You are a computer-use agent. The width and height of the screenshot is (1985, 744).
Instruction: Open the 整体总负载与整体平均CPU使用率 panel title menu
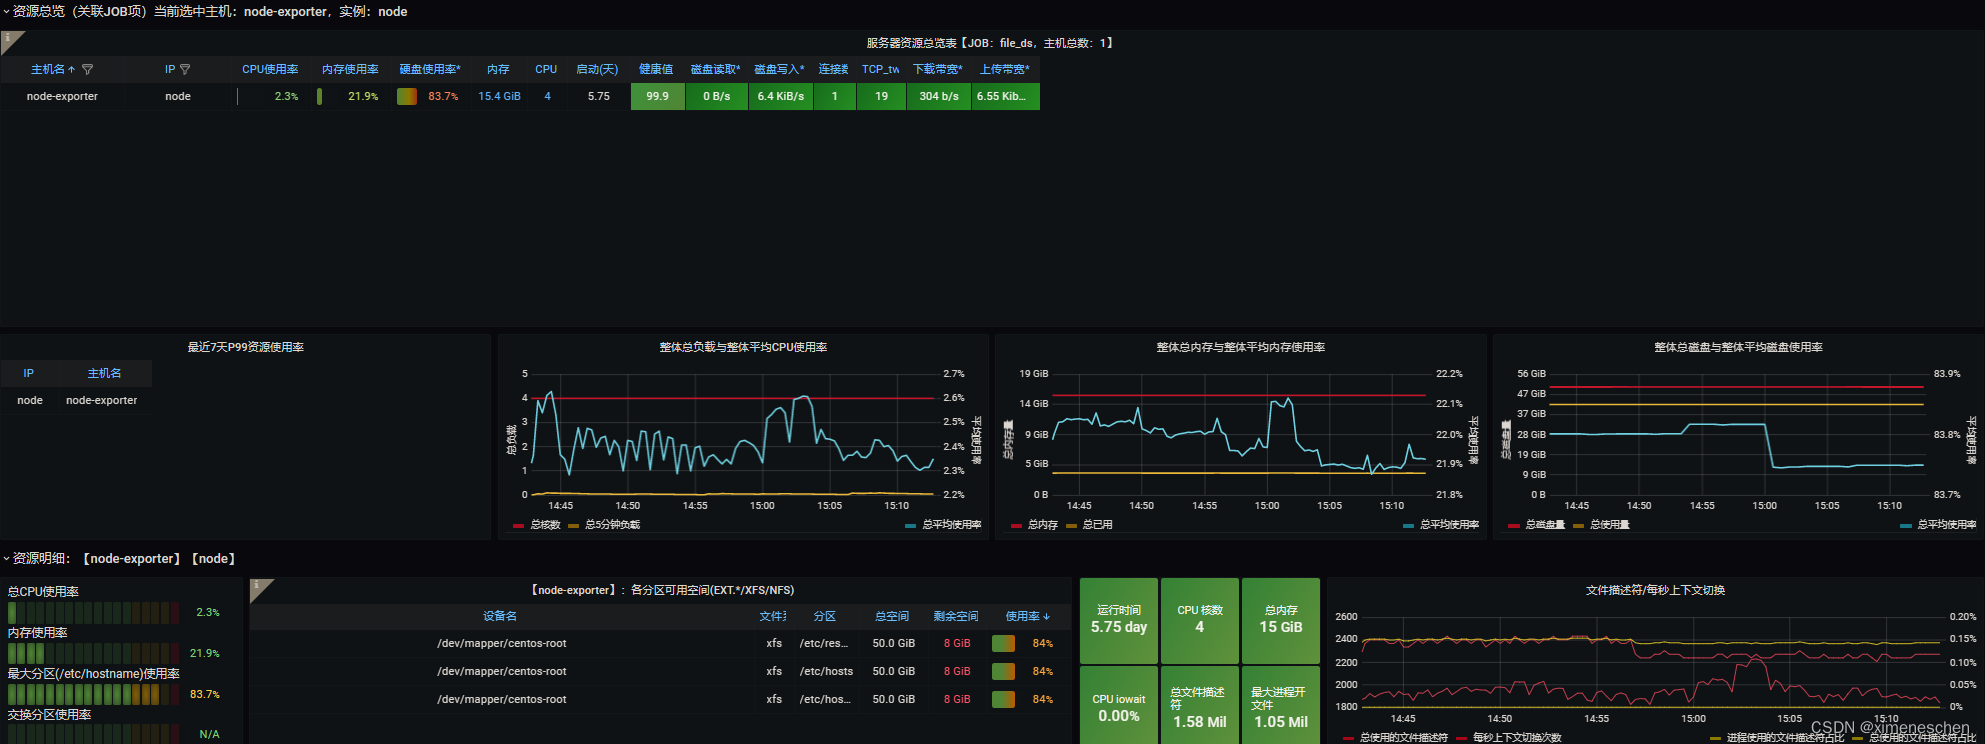[743, 347]
